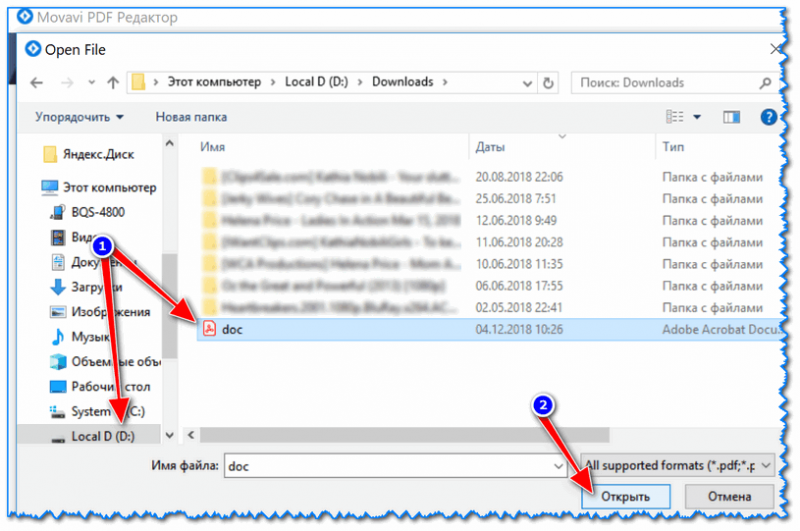This screenshot has width=800, height=531.
Task: Select folder dated 11.06.2018 20:28
Action: coord(488,242)
